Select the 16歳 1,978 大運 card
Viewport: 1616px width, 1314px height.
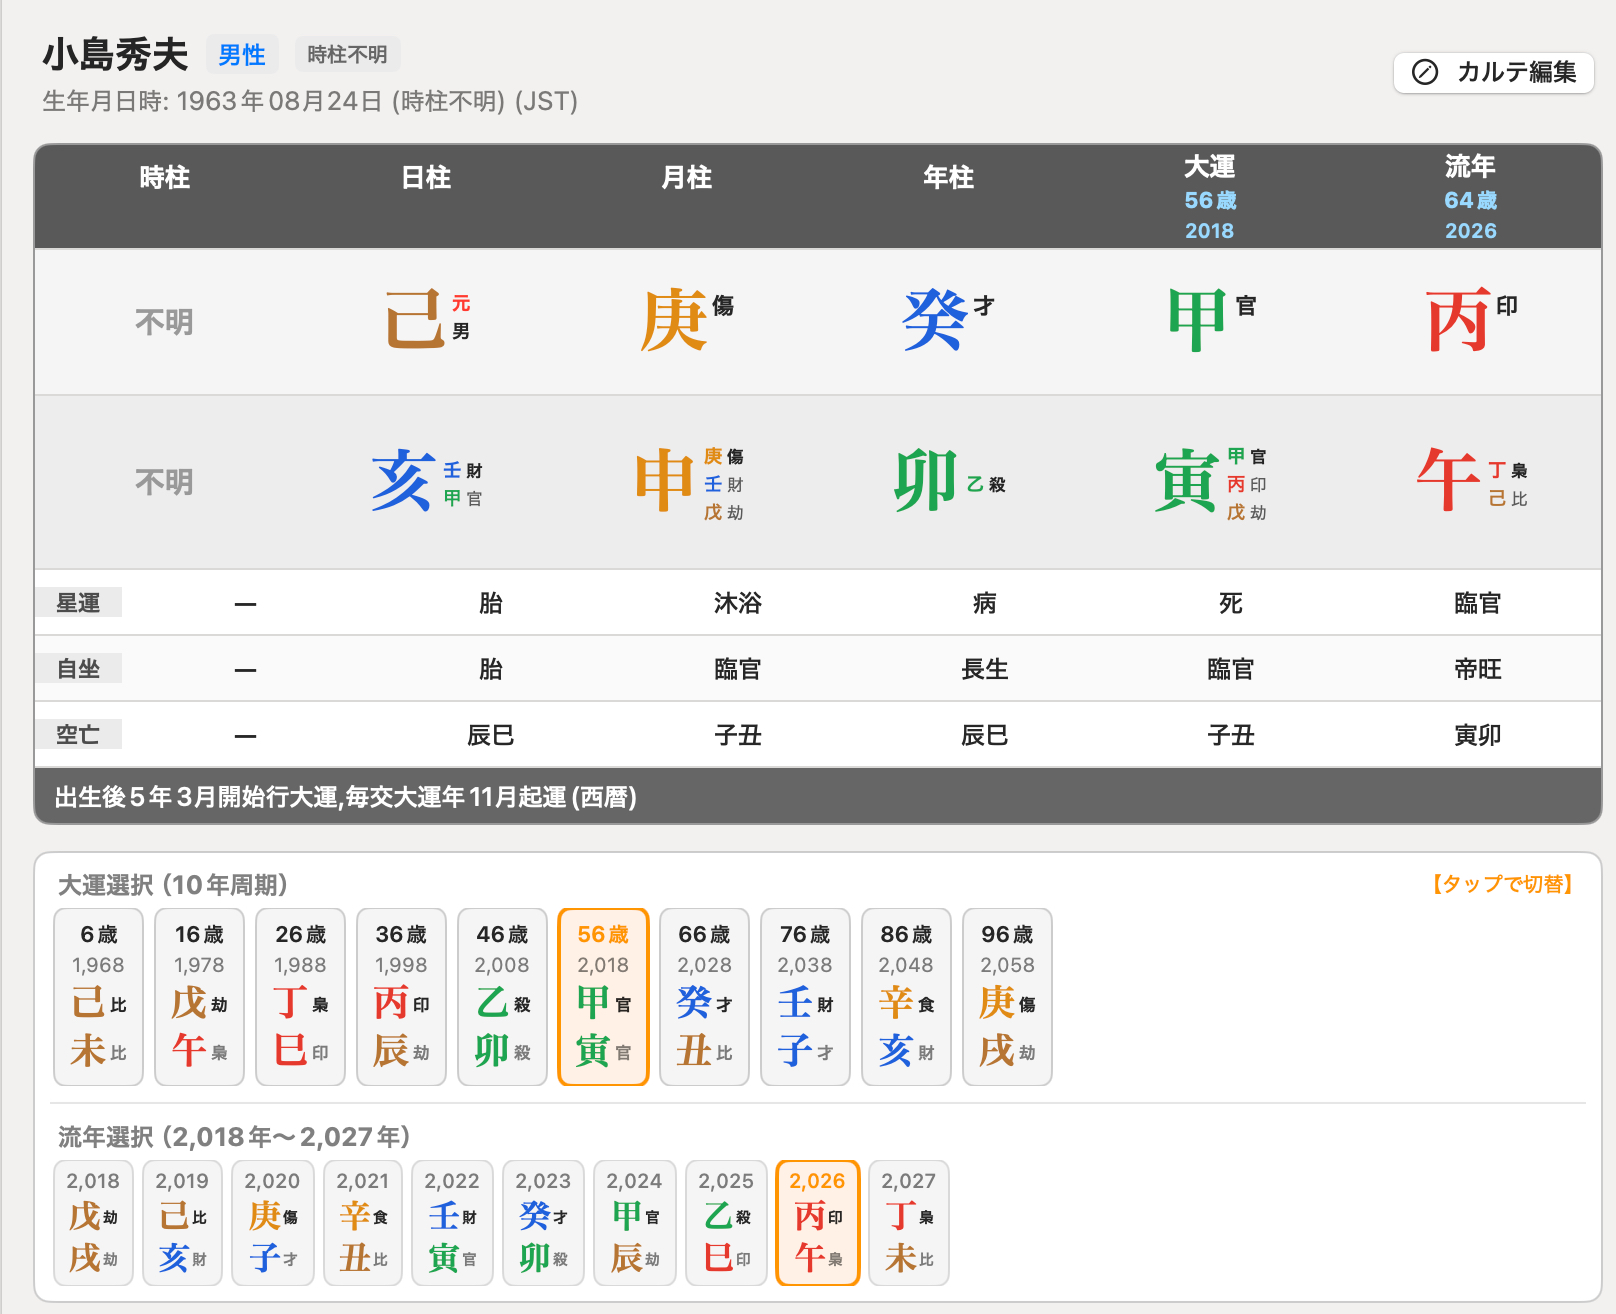199,996
